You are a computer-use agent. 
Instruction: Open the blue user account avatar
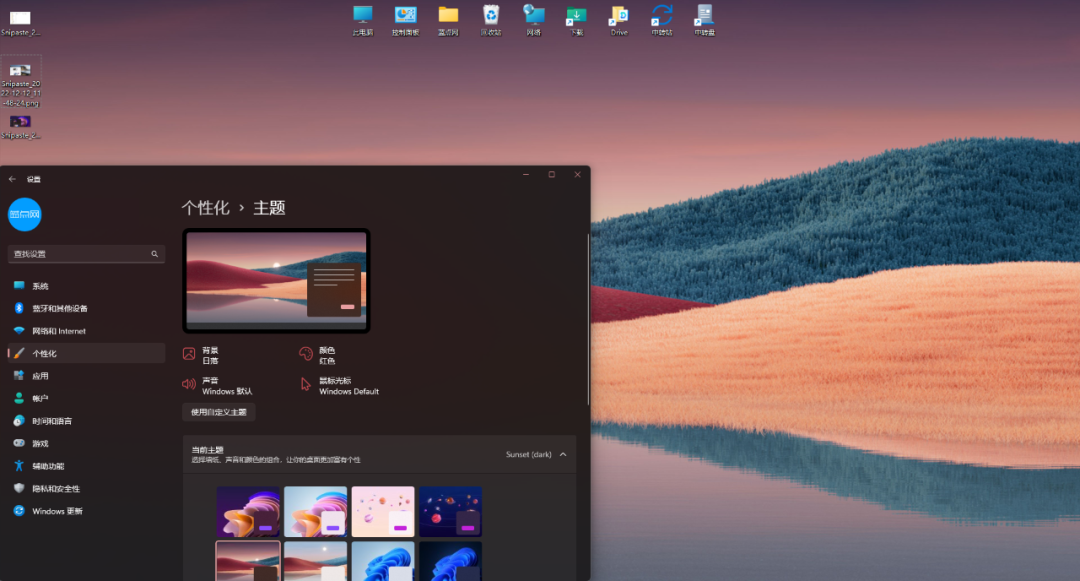point(25,215)
